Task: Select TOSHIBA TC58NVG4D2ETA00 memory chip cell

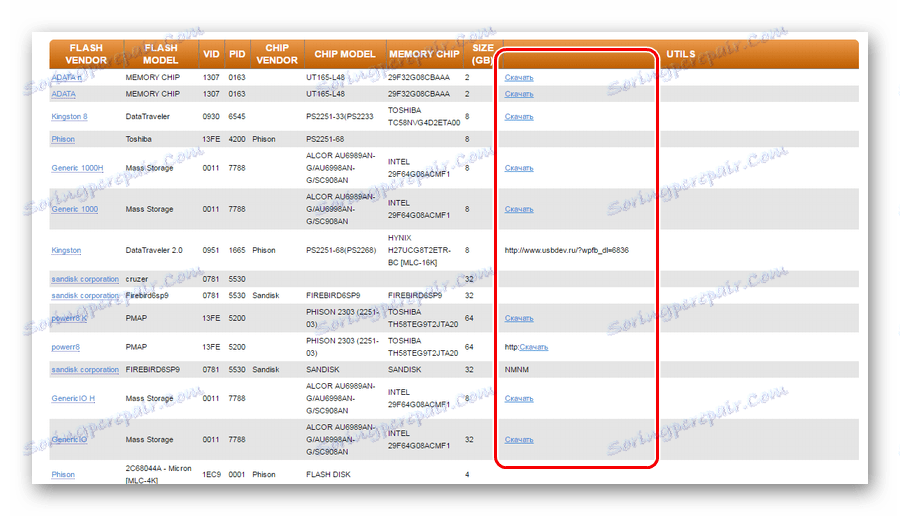Action: [424, 117]
